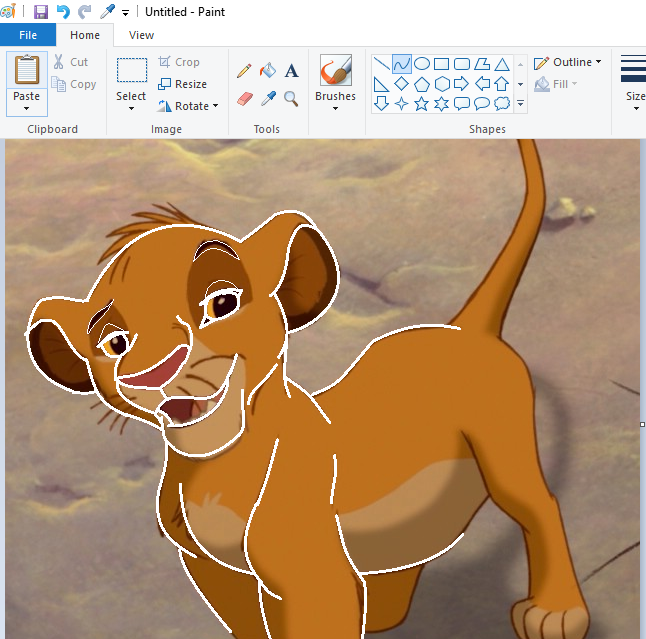Choose the Right arrow shape
The width and height of the screenshot is (646, 639).
click(x=461, y=84)
